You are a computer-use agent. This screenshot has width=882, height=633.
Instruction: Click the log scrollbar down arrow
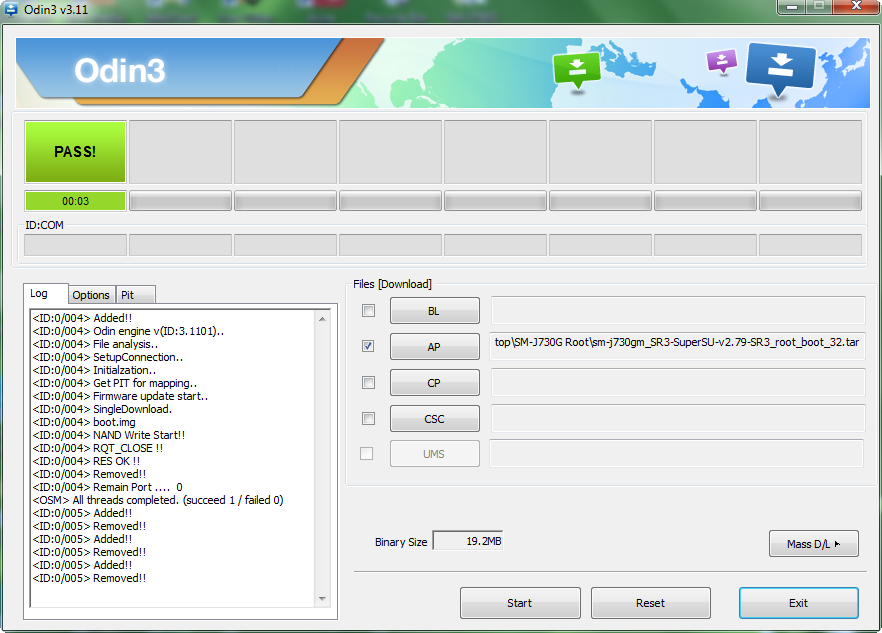(x=322, y=599)
